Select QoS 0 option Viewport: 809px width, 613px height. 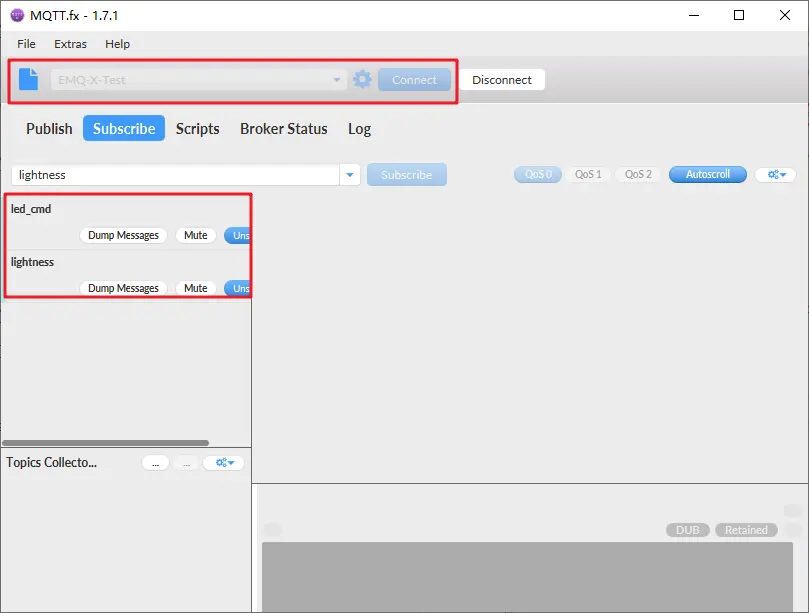[x=538, y=174]
